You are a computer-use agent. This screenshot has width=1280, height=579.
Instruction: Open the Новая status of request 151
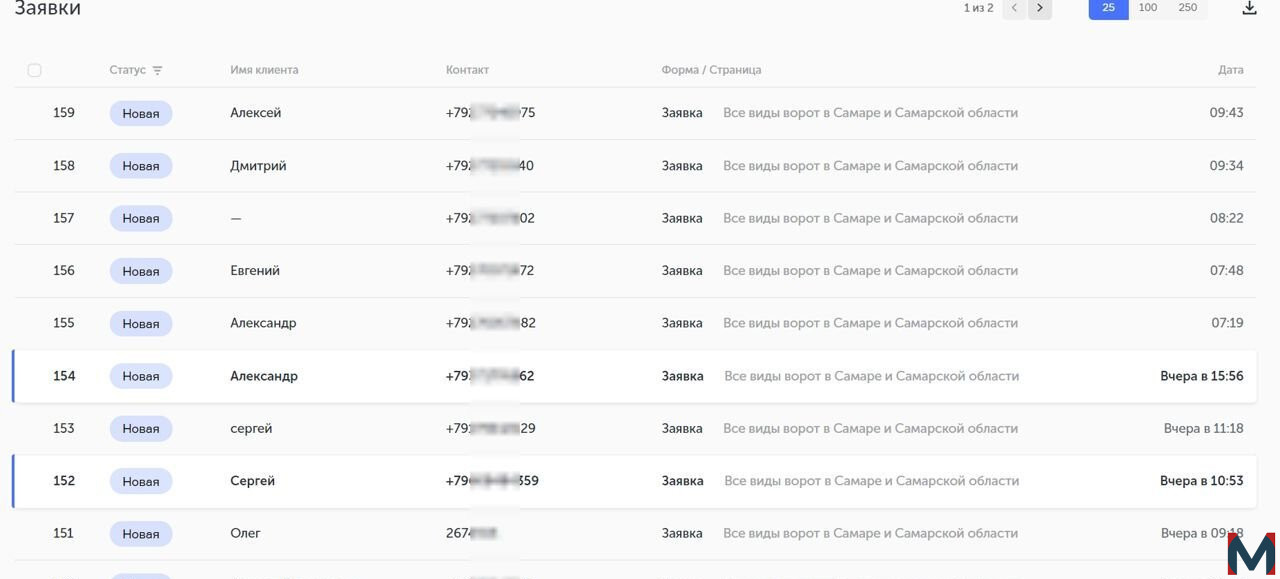point(141,534)
